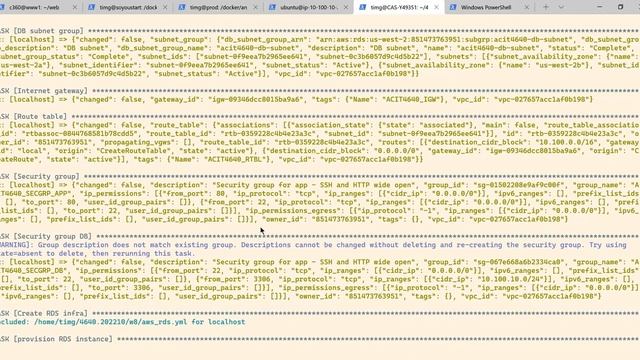640x360 pixels.
Task: Click the shell icon on timg@soyoustart tab
Action: [91, 7]
